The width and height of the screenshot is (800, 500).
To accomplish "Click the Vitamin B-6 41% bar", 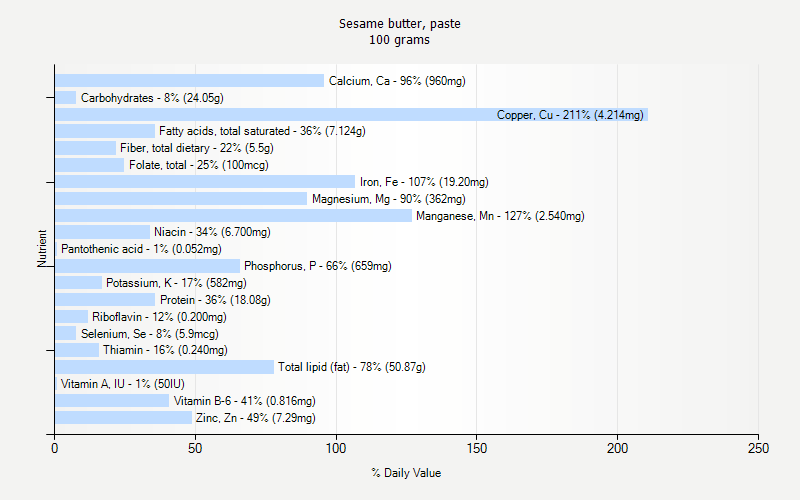I will tap(112, 401).
